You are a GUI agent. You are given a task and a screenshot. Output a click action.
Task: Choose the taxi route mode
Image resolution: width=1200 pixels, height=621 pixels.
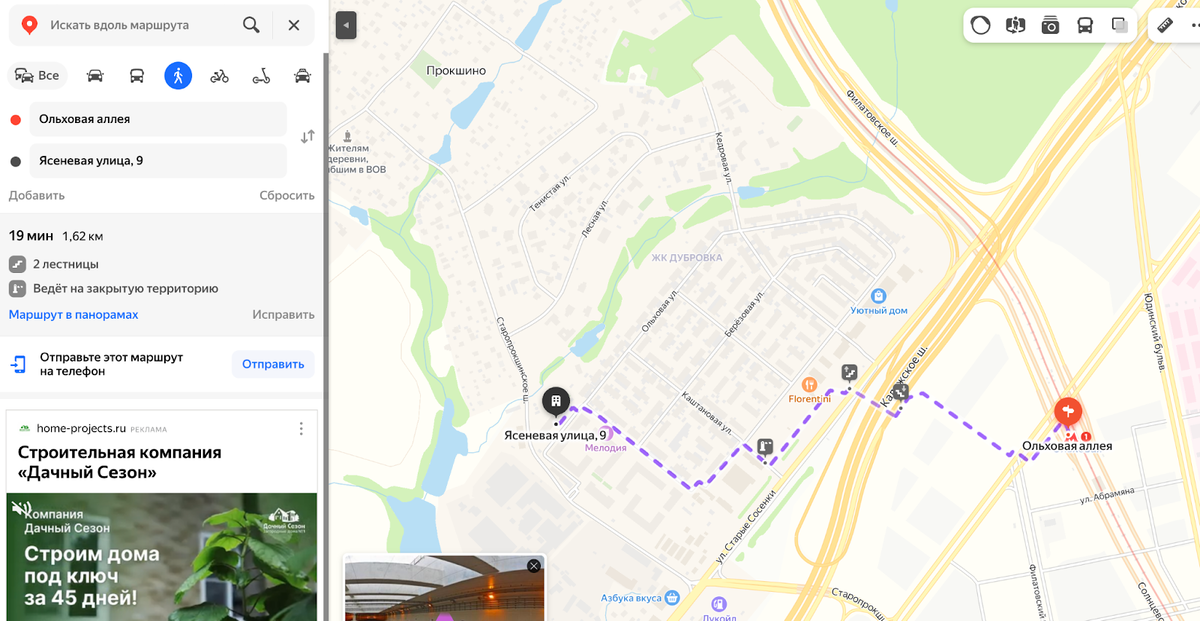pyautogui.click(x=302, y=75)
